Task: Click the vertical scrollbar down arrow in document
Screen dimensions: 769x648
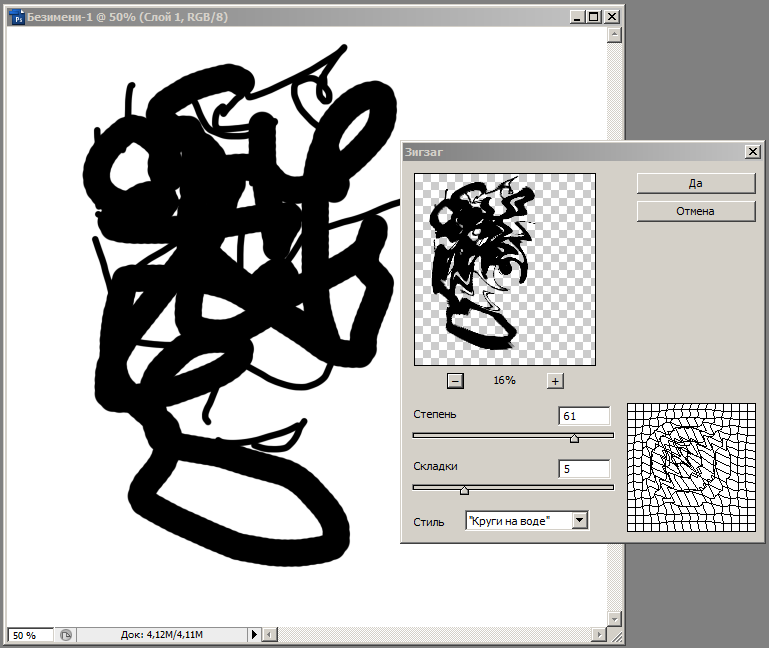Action: click(x=614, y=619)
